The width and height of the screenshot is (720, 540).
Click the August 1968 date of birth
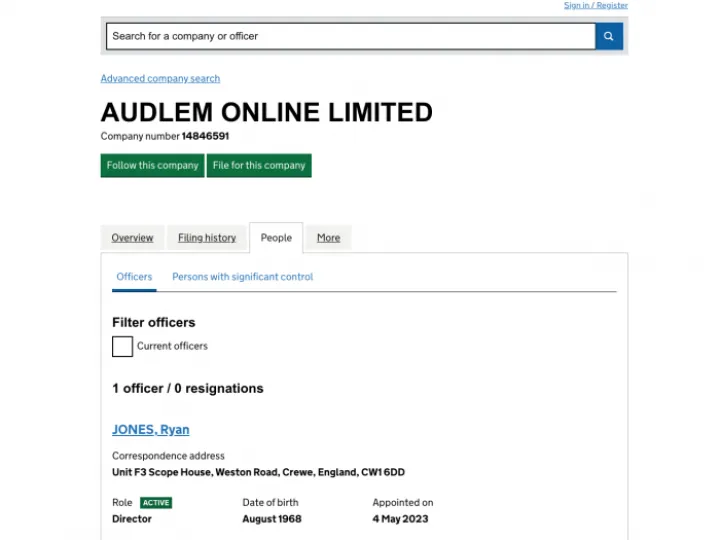click(x=271, y=519)
